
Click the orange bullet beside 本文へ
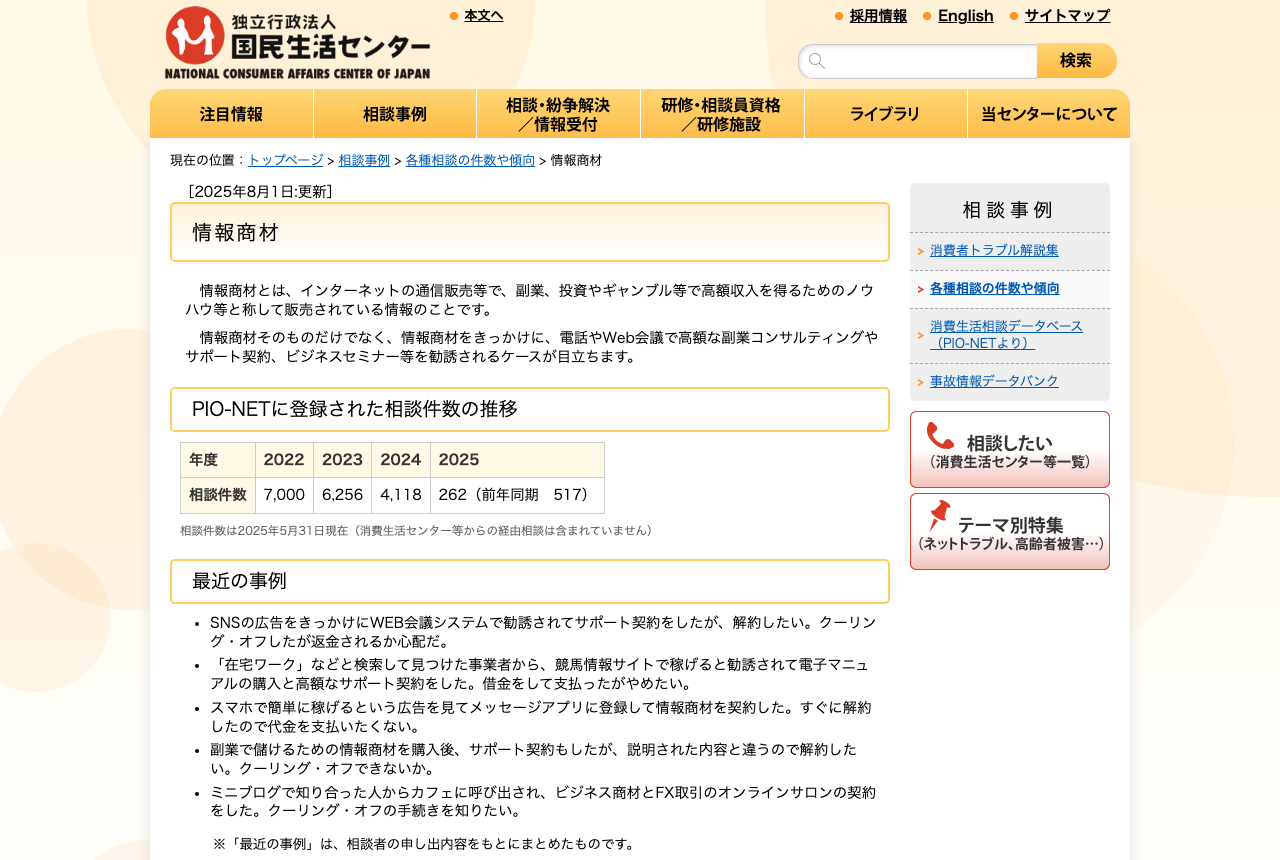(x=454, y=16)
